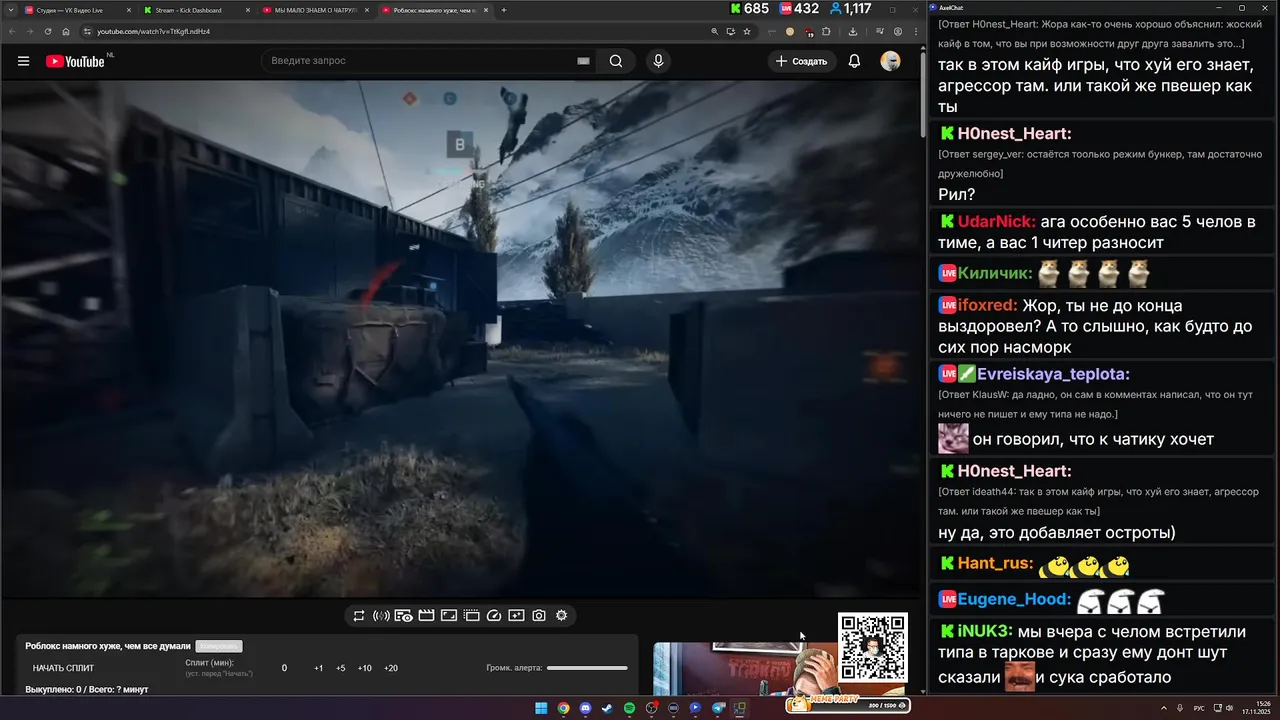Open Chrome from the taskbar

pos(563,708)
